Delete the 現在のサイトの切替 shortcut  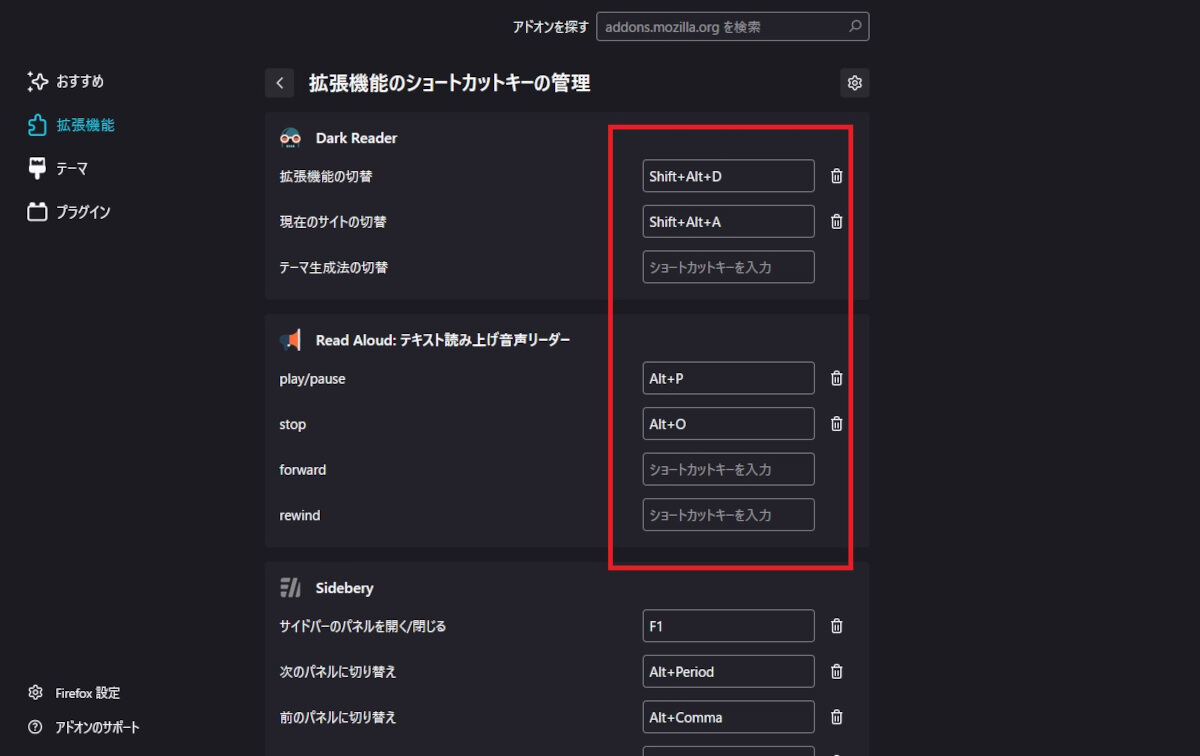point(837,222)
